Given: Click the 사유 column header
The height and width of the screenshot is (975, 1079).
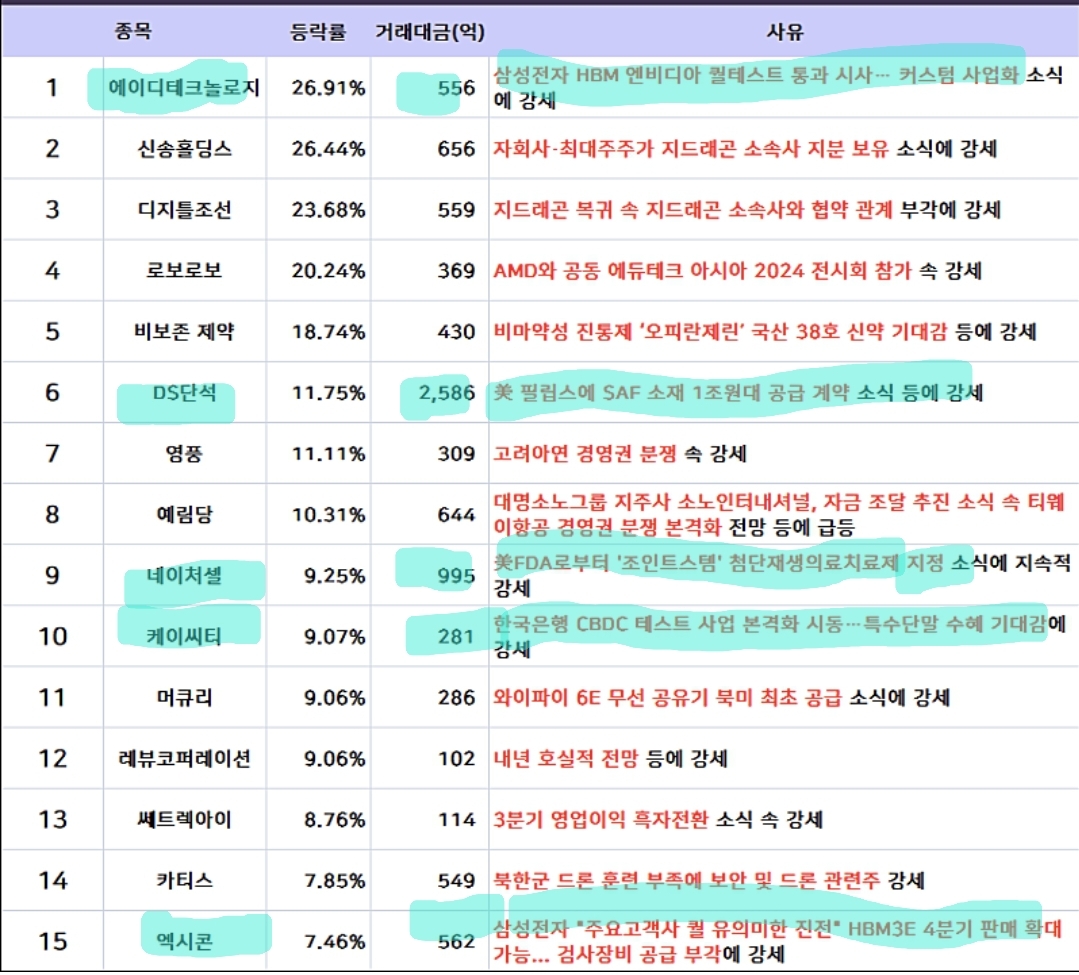Looking at the screenshot, I should [784, 32].
